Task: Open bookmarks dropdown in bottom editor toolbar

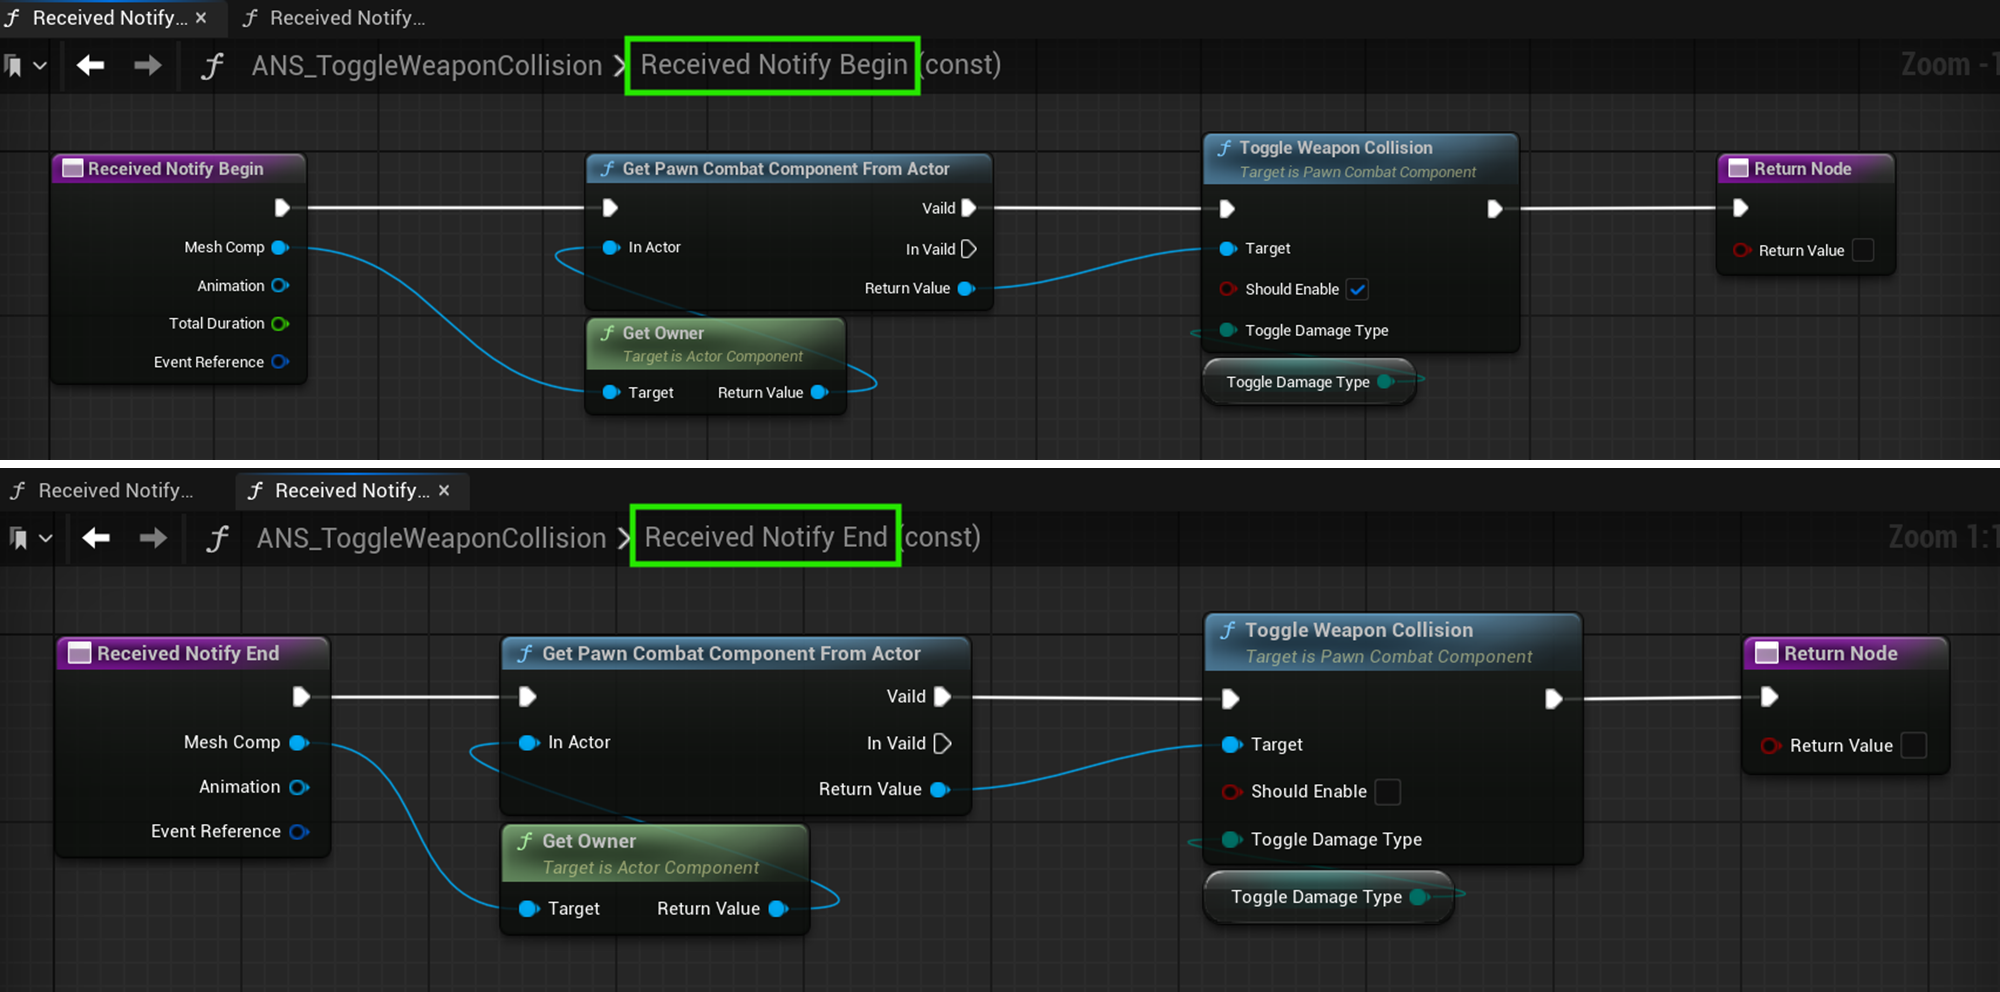Action: point(31,538)
